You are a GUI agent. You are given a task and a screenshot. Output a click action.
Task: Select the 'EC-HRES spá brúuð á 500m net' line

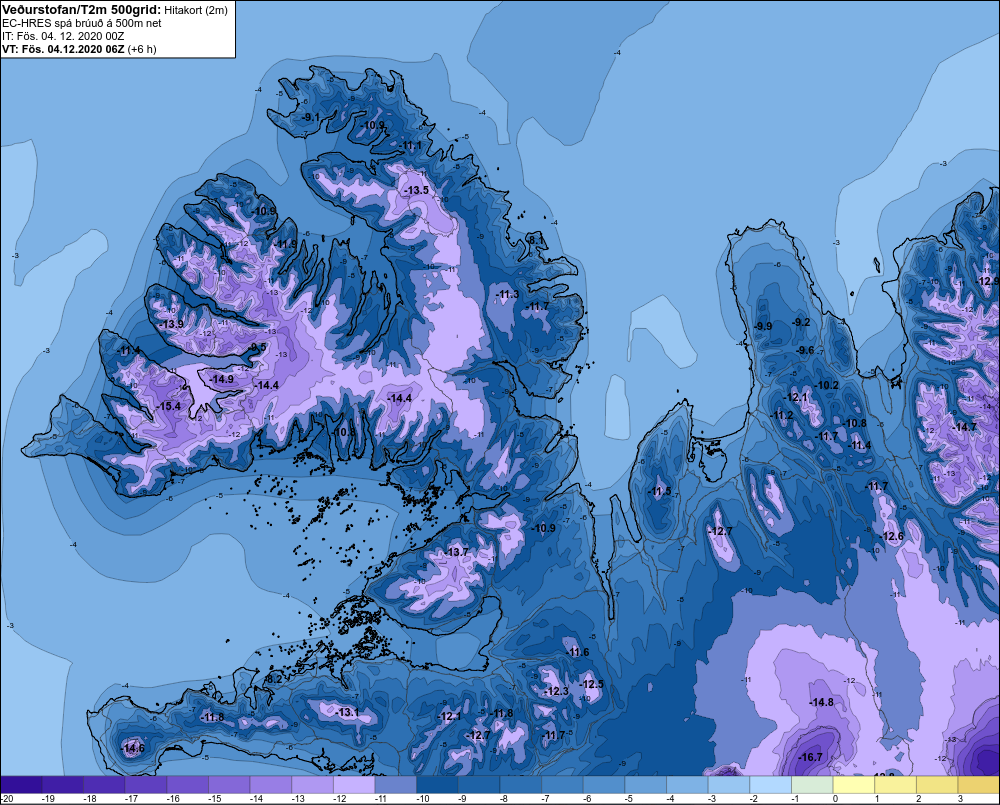click(82, 23)
